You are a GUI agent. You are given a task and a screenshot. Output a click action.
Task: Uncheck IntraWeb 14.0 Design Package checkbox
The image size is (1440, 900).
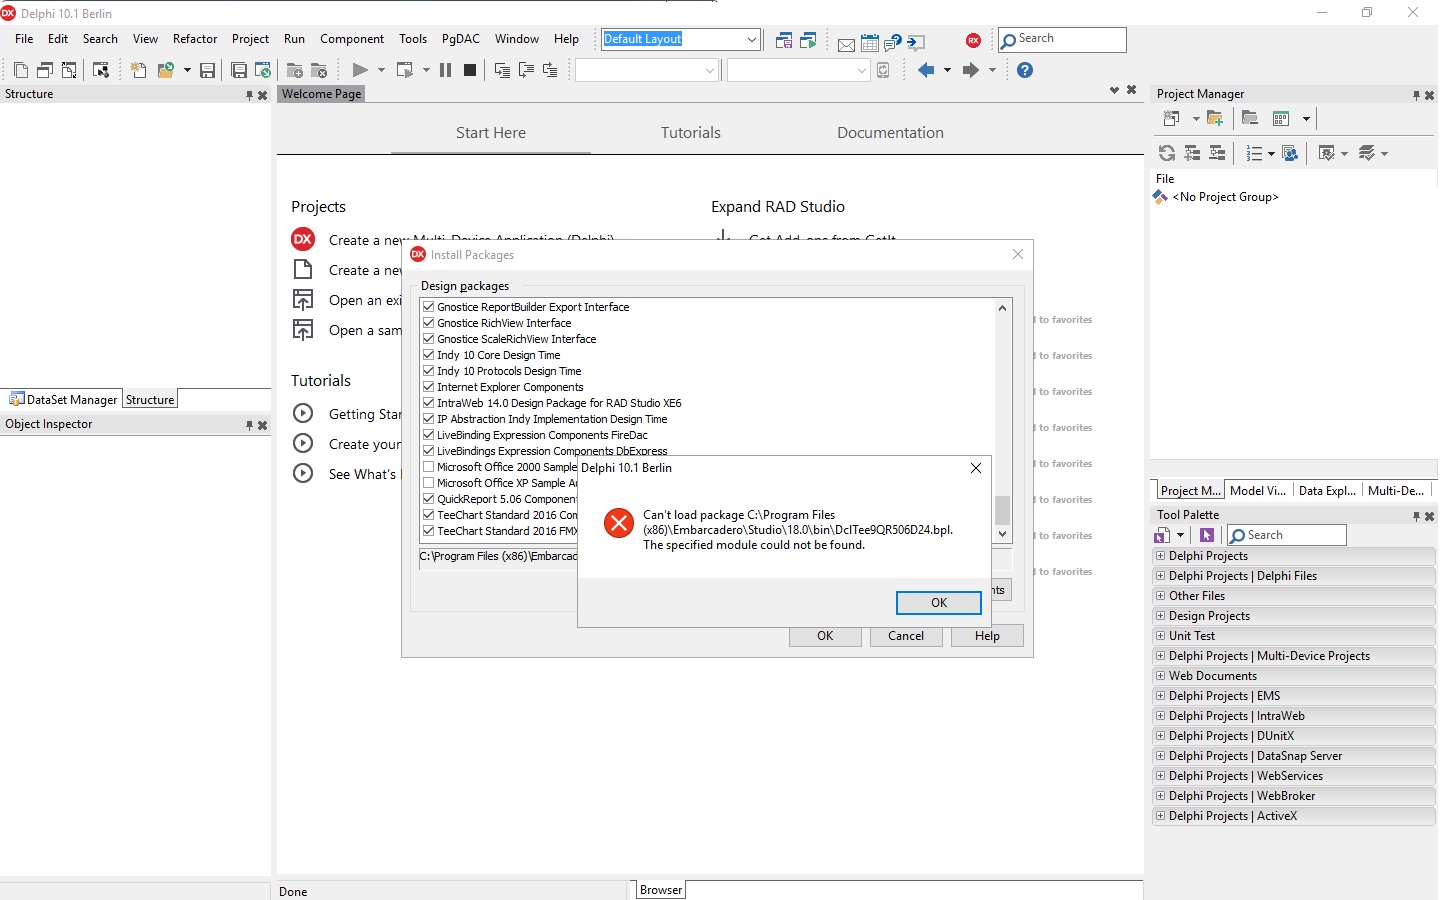pos(428,403)
